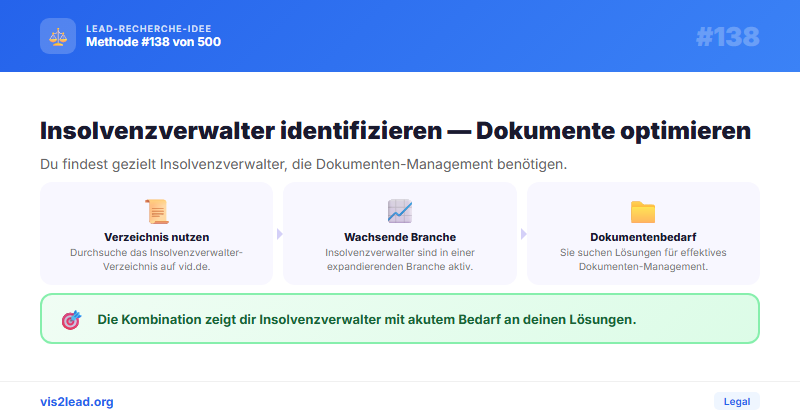Select the Wachsende Branche card title
Viewport: 800px width, 420px height.
(x=400, y=237)
